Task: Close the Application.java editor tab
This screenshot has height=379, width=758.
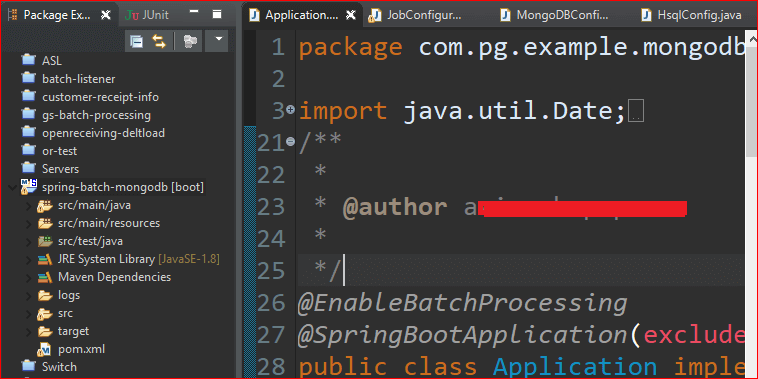Action: point(351,15)
